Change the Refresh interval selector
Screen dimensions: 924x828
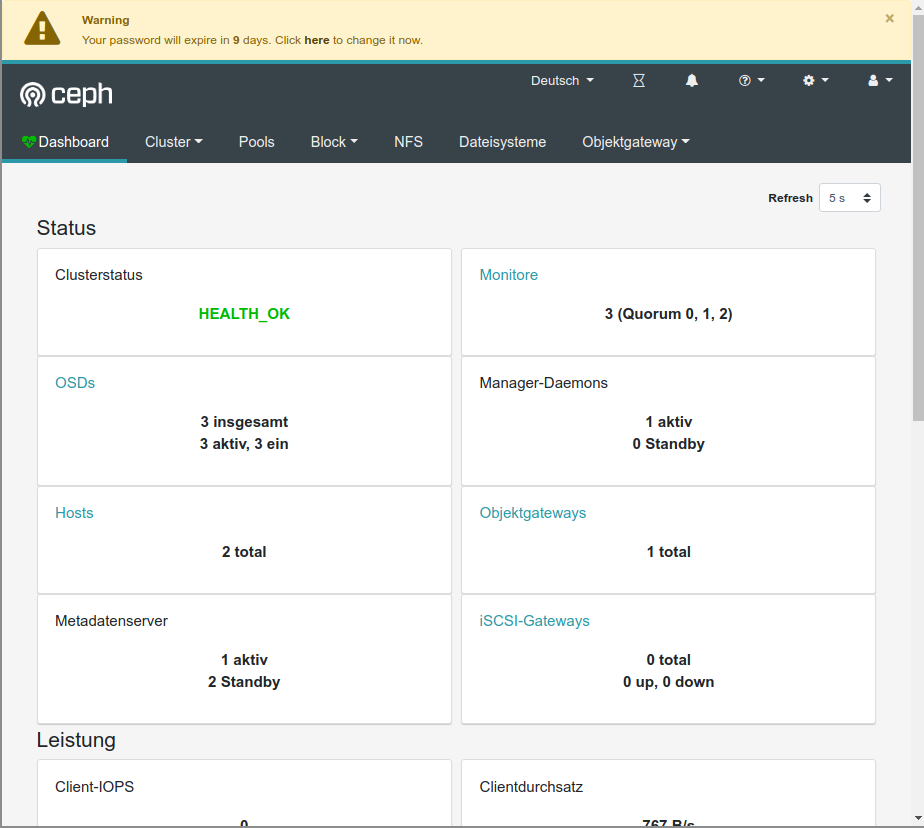click(x=849, y=198)
